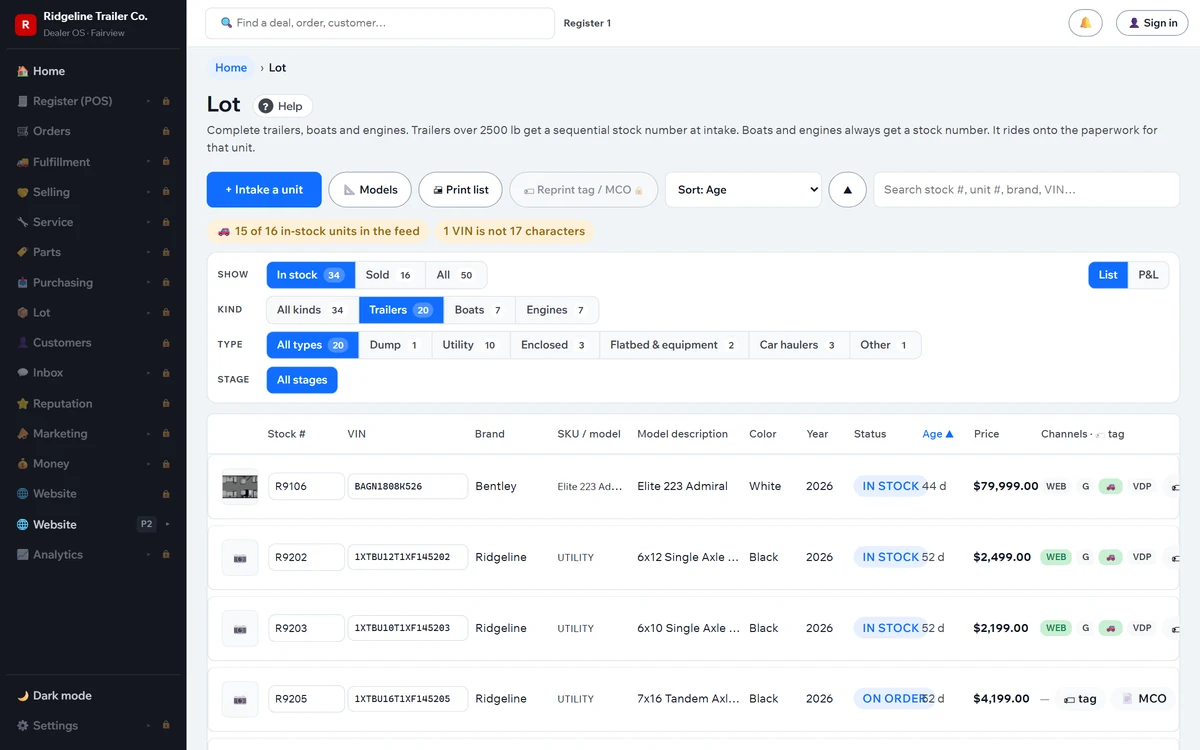Screen dimensions: 1200x750
Task: Click the Intake a unit button
Action: coord(264,190)
